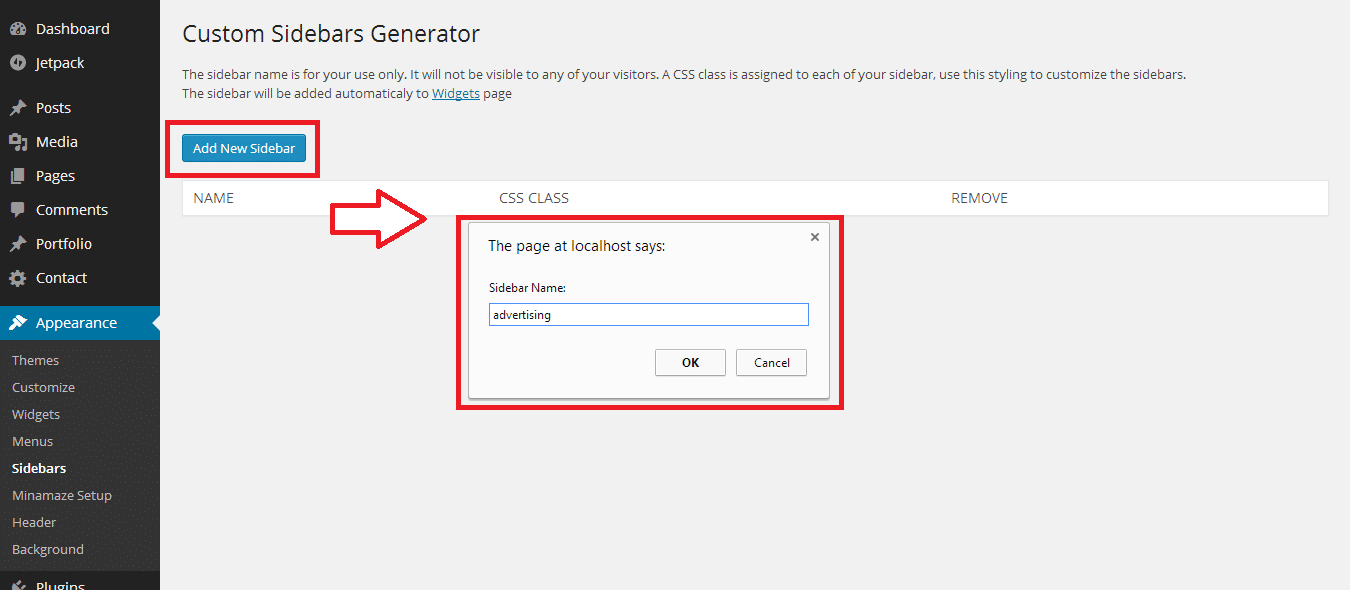Screen dimensions: 1350x590
Task: Open the Customize submenu item
Action: tap(43, 387)
